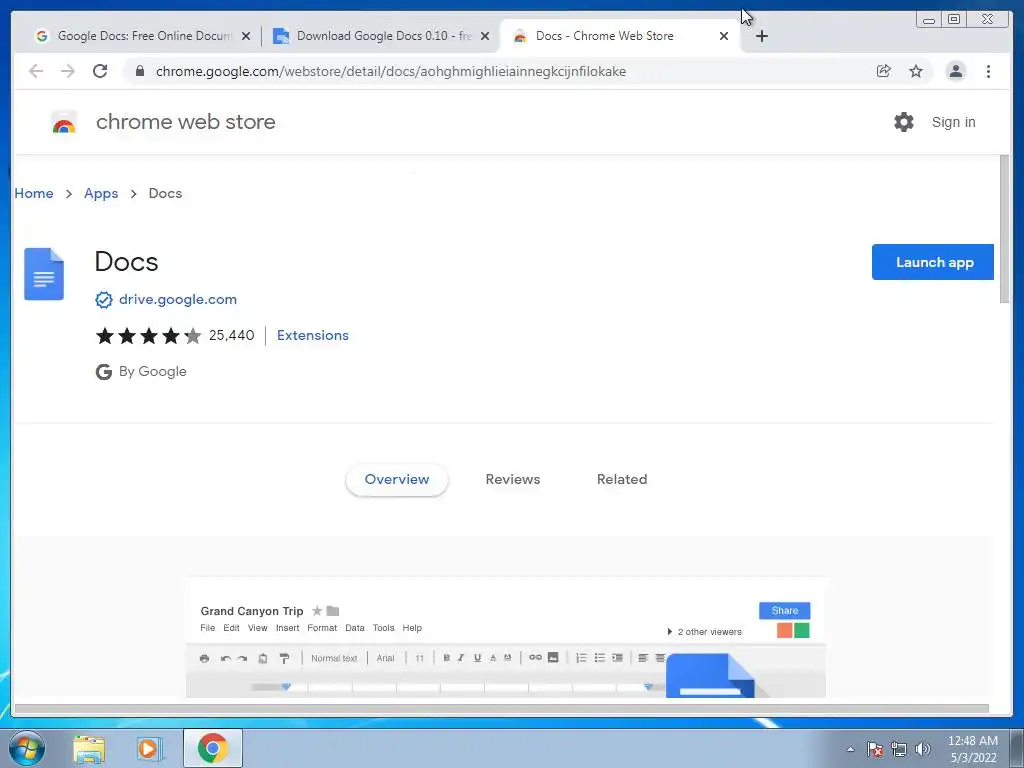Open the Related tab
The height and width of the screenshot is (768, 1024).
622,480
